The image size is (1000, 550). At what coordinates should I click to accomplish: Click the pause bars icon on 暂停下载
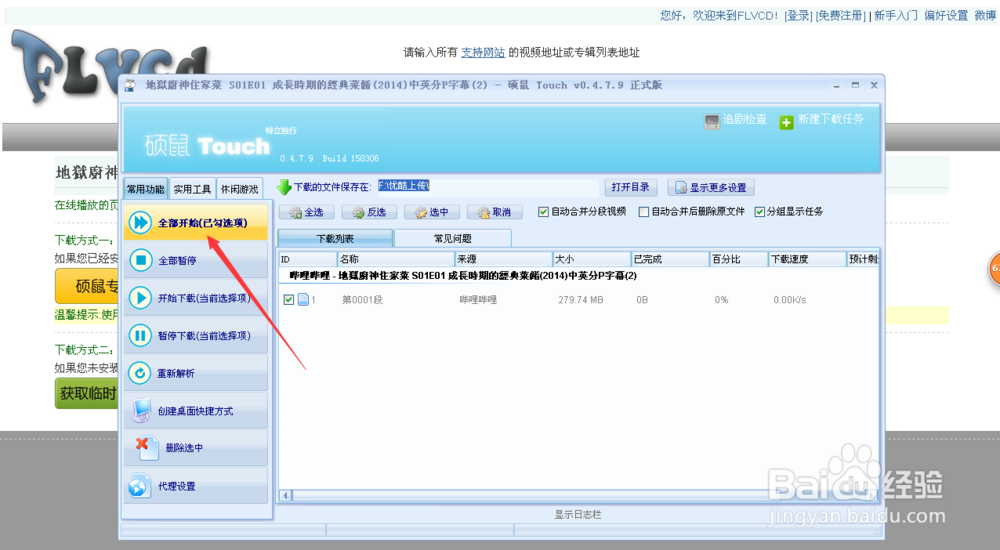140,335
